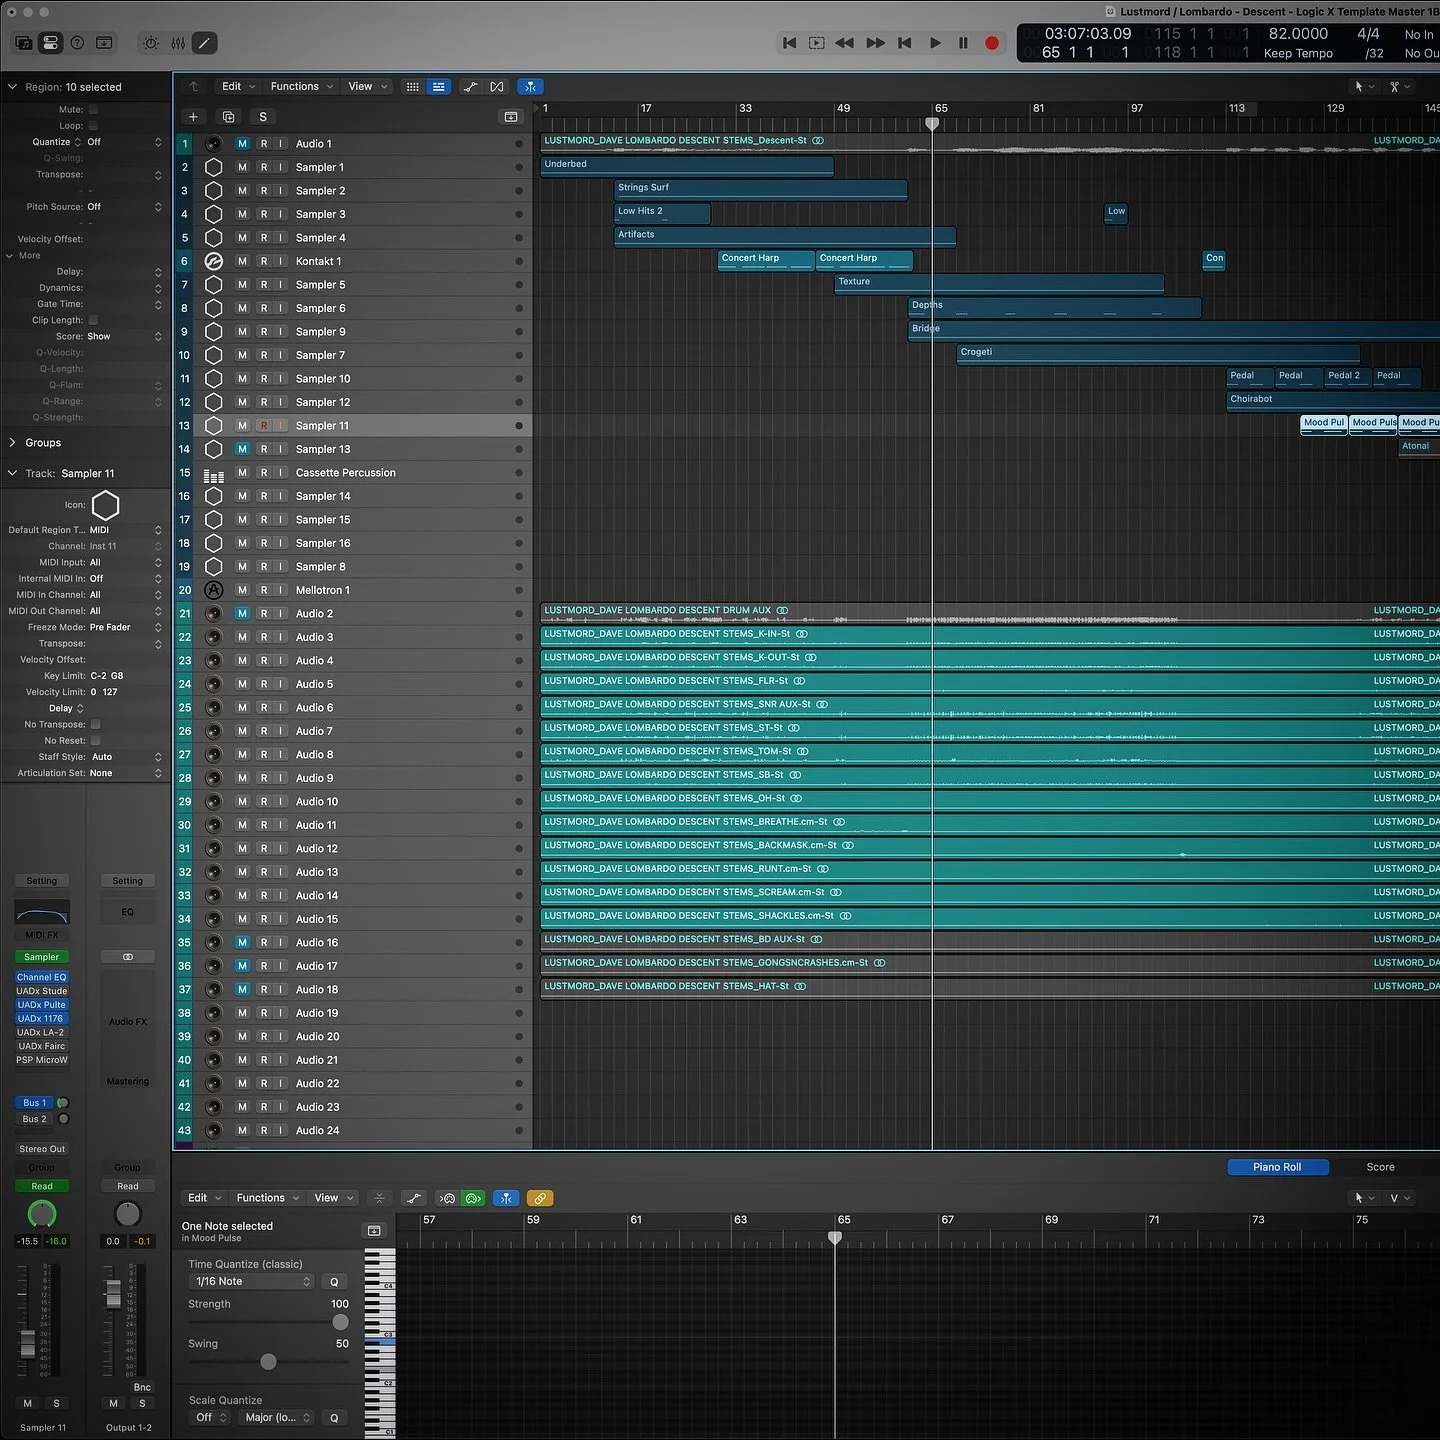
Task: Record-enable track Sampler 11
Action: (x=263, y=425)
